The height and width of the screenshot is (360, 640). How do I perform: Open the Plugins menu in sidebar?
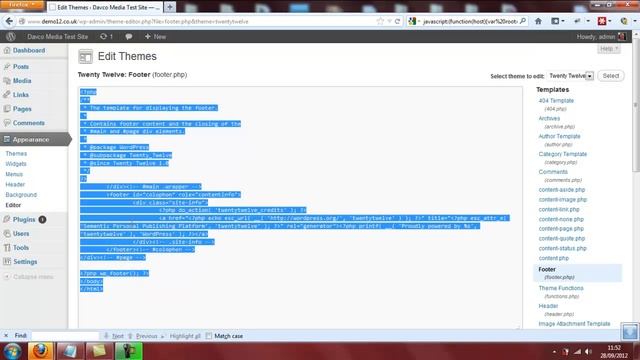[24, 220]
